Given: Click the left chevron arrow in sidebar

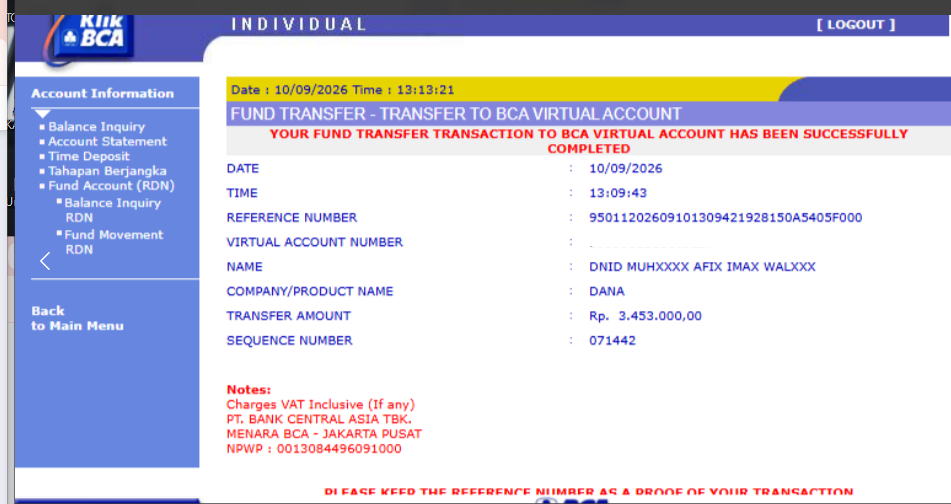Looking at the screenshot, I should tap(45, 261).
